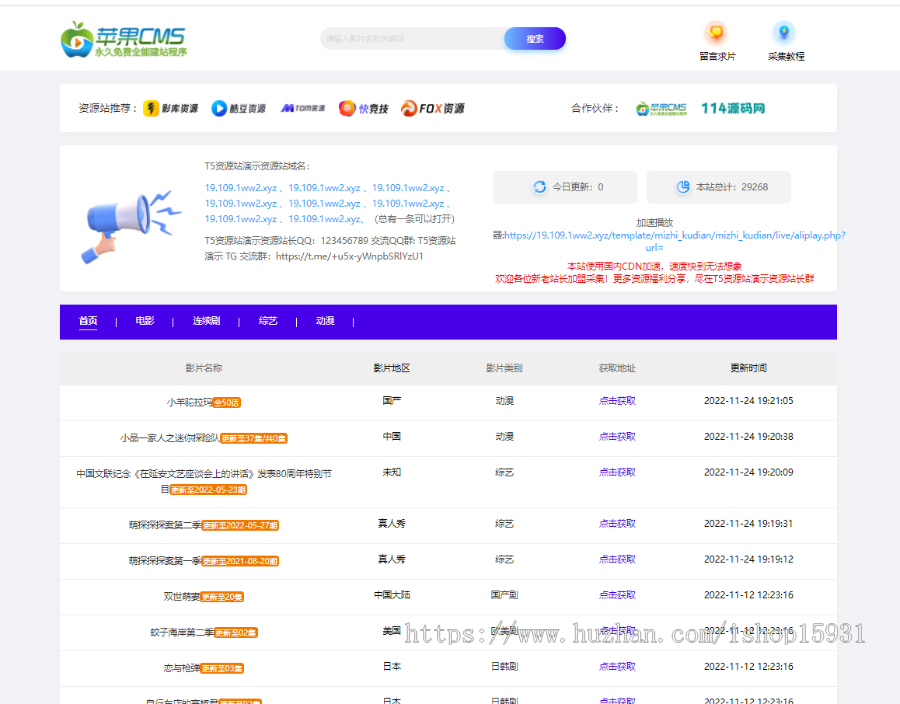Open the 114源码网 partner logo

(x=733, y=108)
